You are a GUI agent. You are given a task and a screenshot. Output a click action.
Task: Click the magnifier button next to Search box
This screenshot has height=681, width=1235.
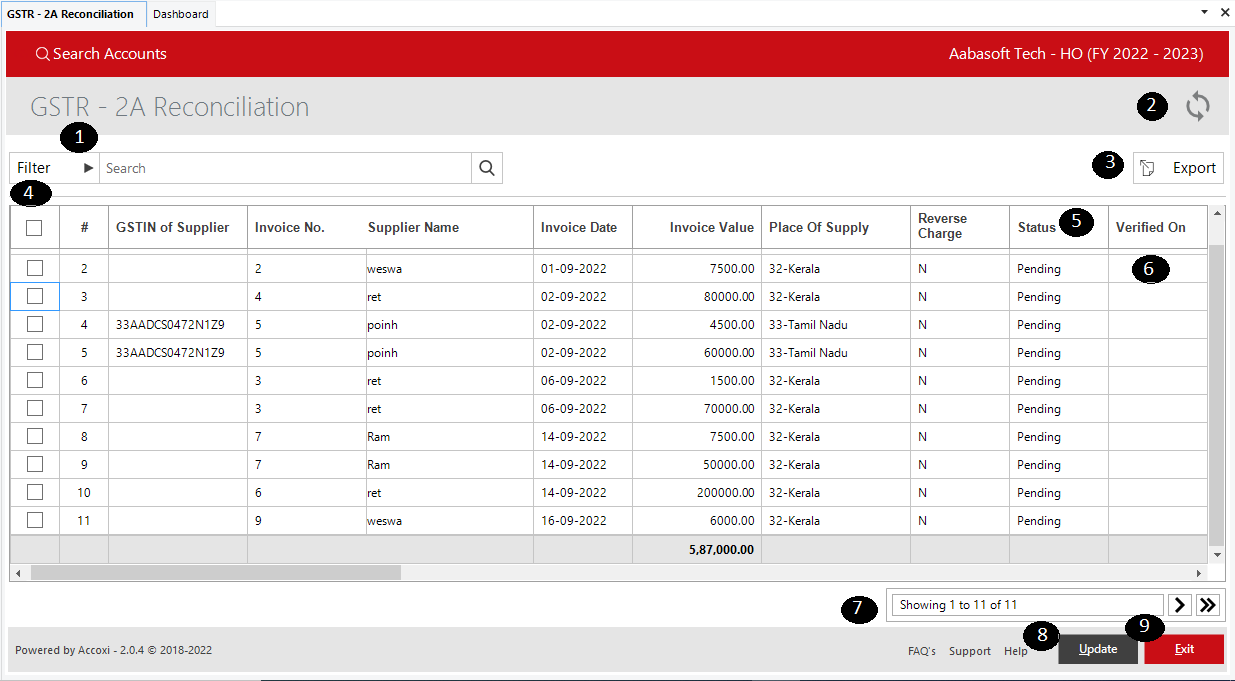click(x=487, y=168)
